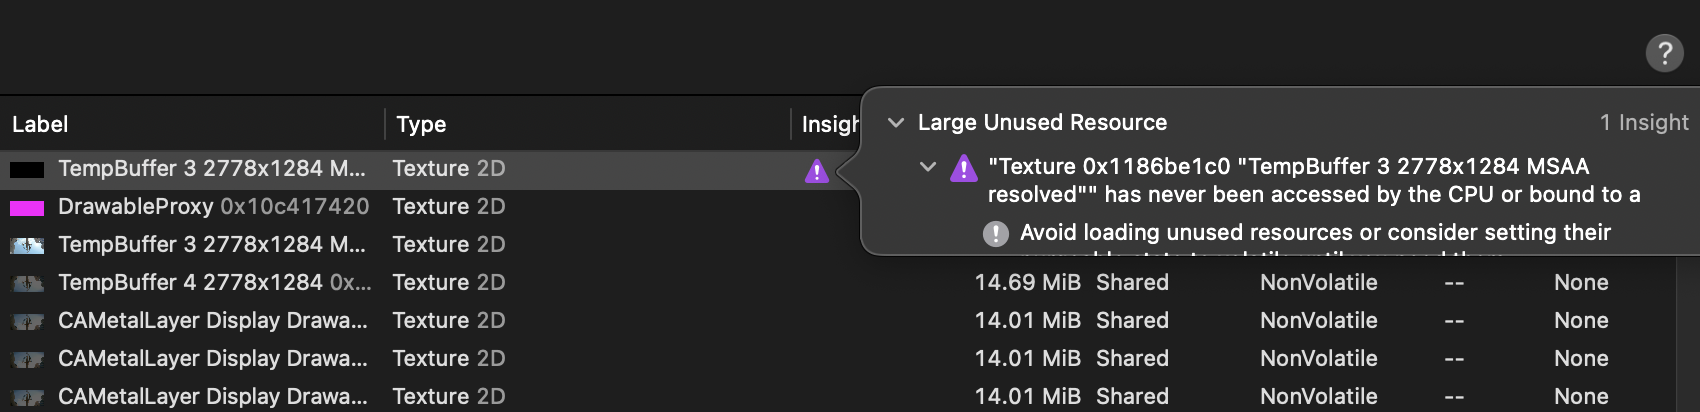Click the purple warning icon beside the Texture 0x1186be1c0 message
This screenshot has height=412, width=1700.
[x=963, y=168]
